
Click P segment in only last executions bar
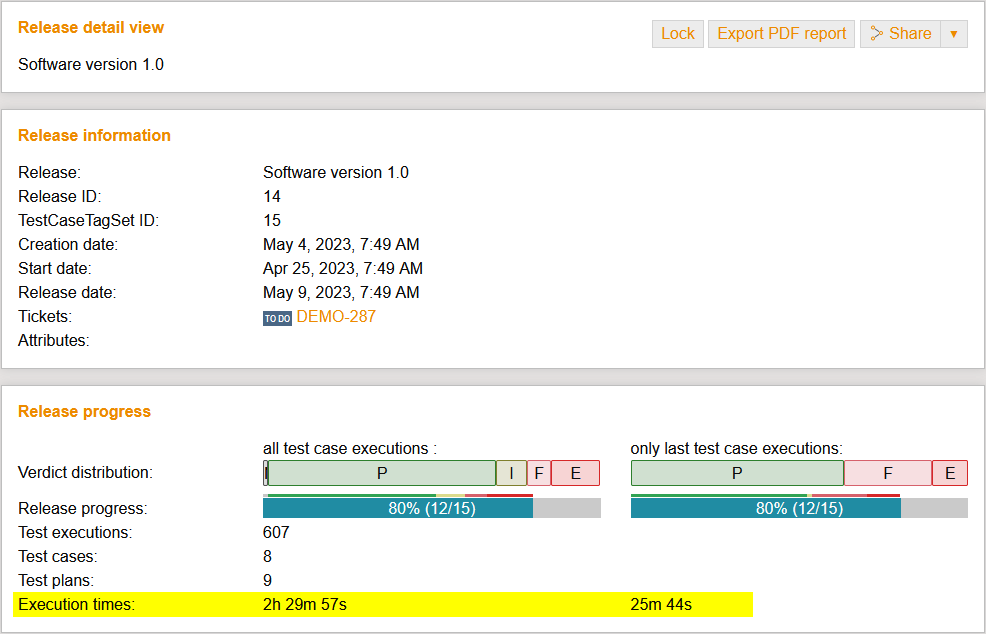point(737,473)
